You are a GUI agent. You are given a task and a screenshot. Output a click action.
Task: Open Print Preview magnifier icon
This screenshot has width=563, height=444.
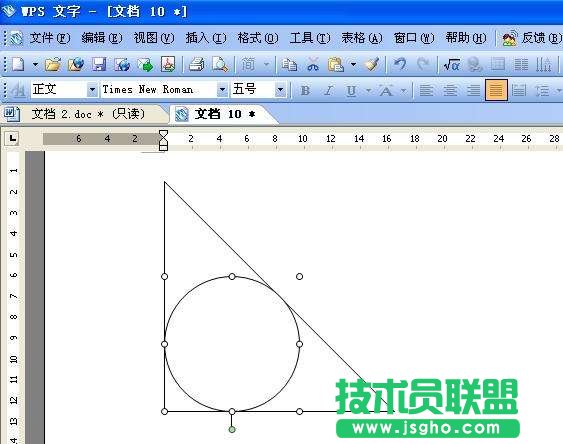click(220, 65)
